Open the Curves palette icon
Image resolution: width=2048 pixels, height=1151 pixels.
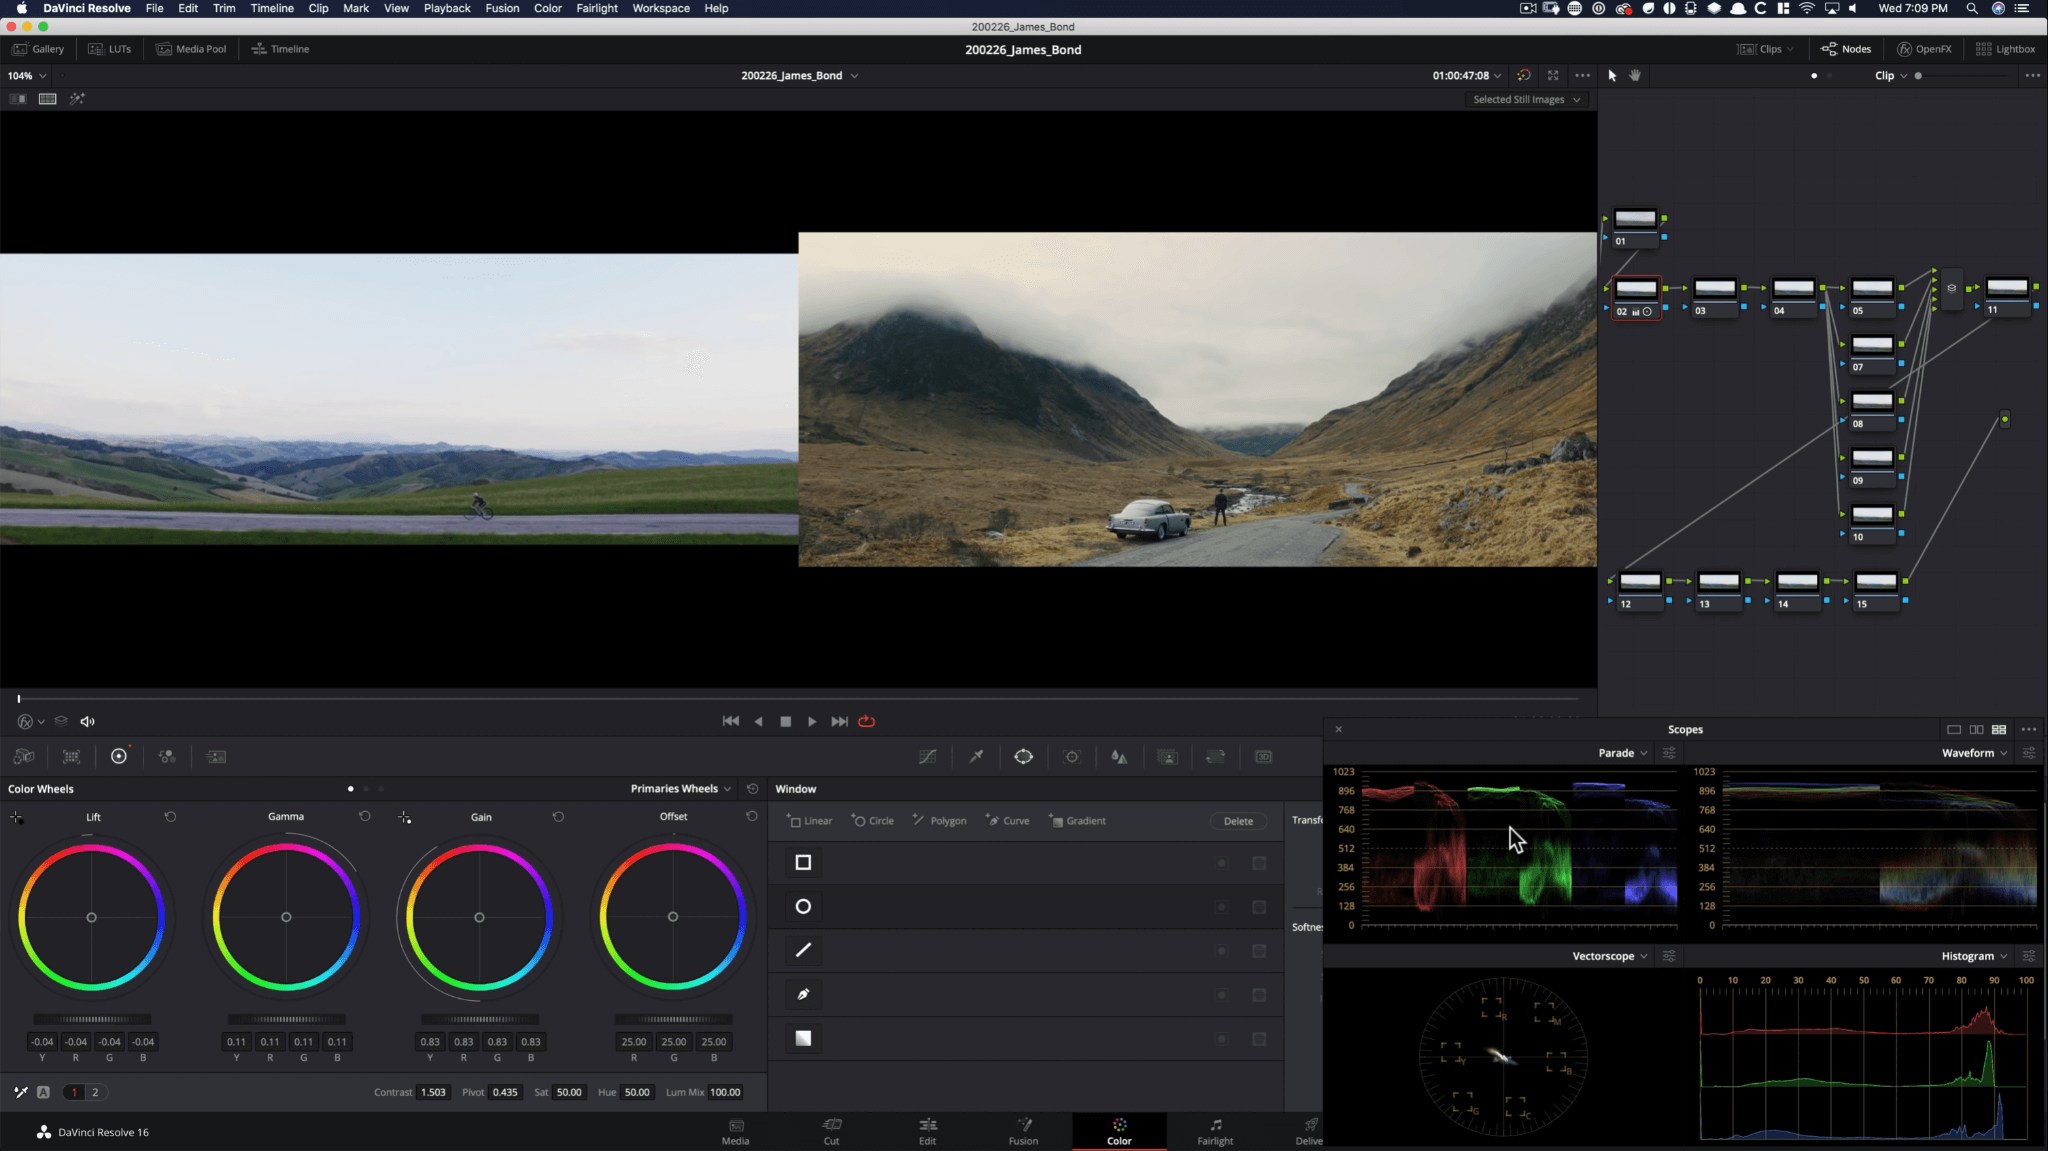(x=928, y=757)
